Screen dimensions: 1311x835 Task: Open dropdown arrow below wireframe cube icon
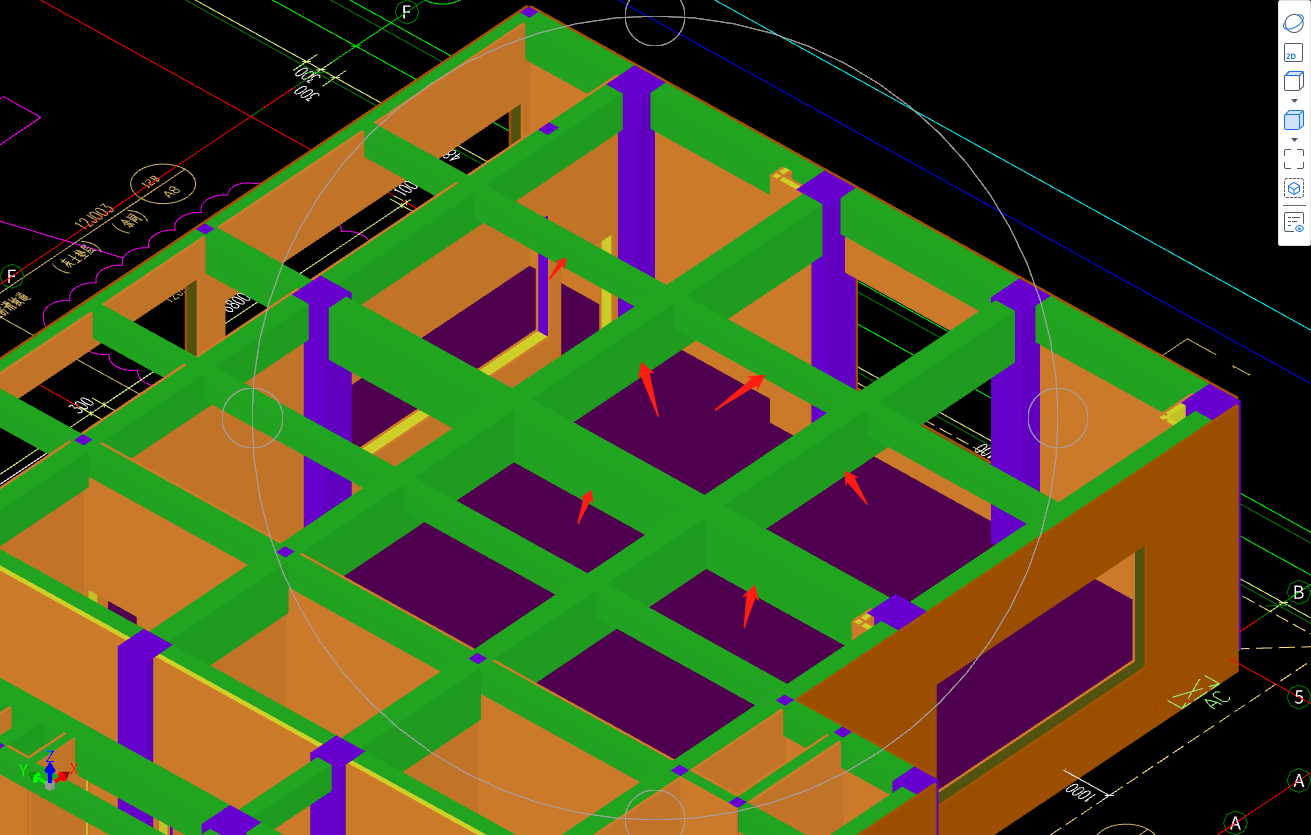[1294, 101]
